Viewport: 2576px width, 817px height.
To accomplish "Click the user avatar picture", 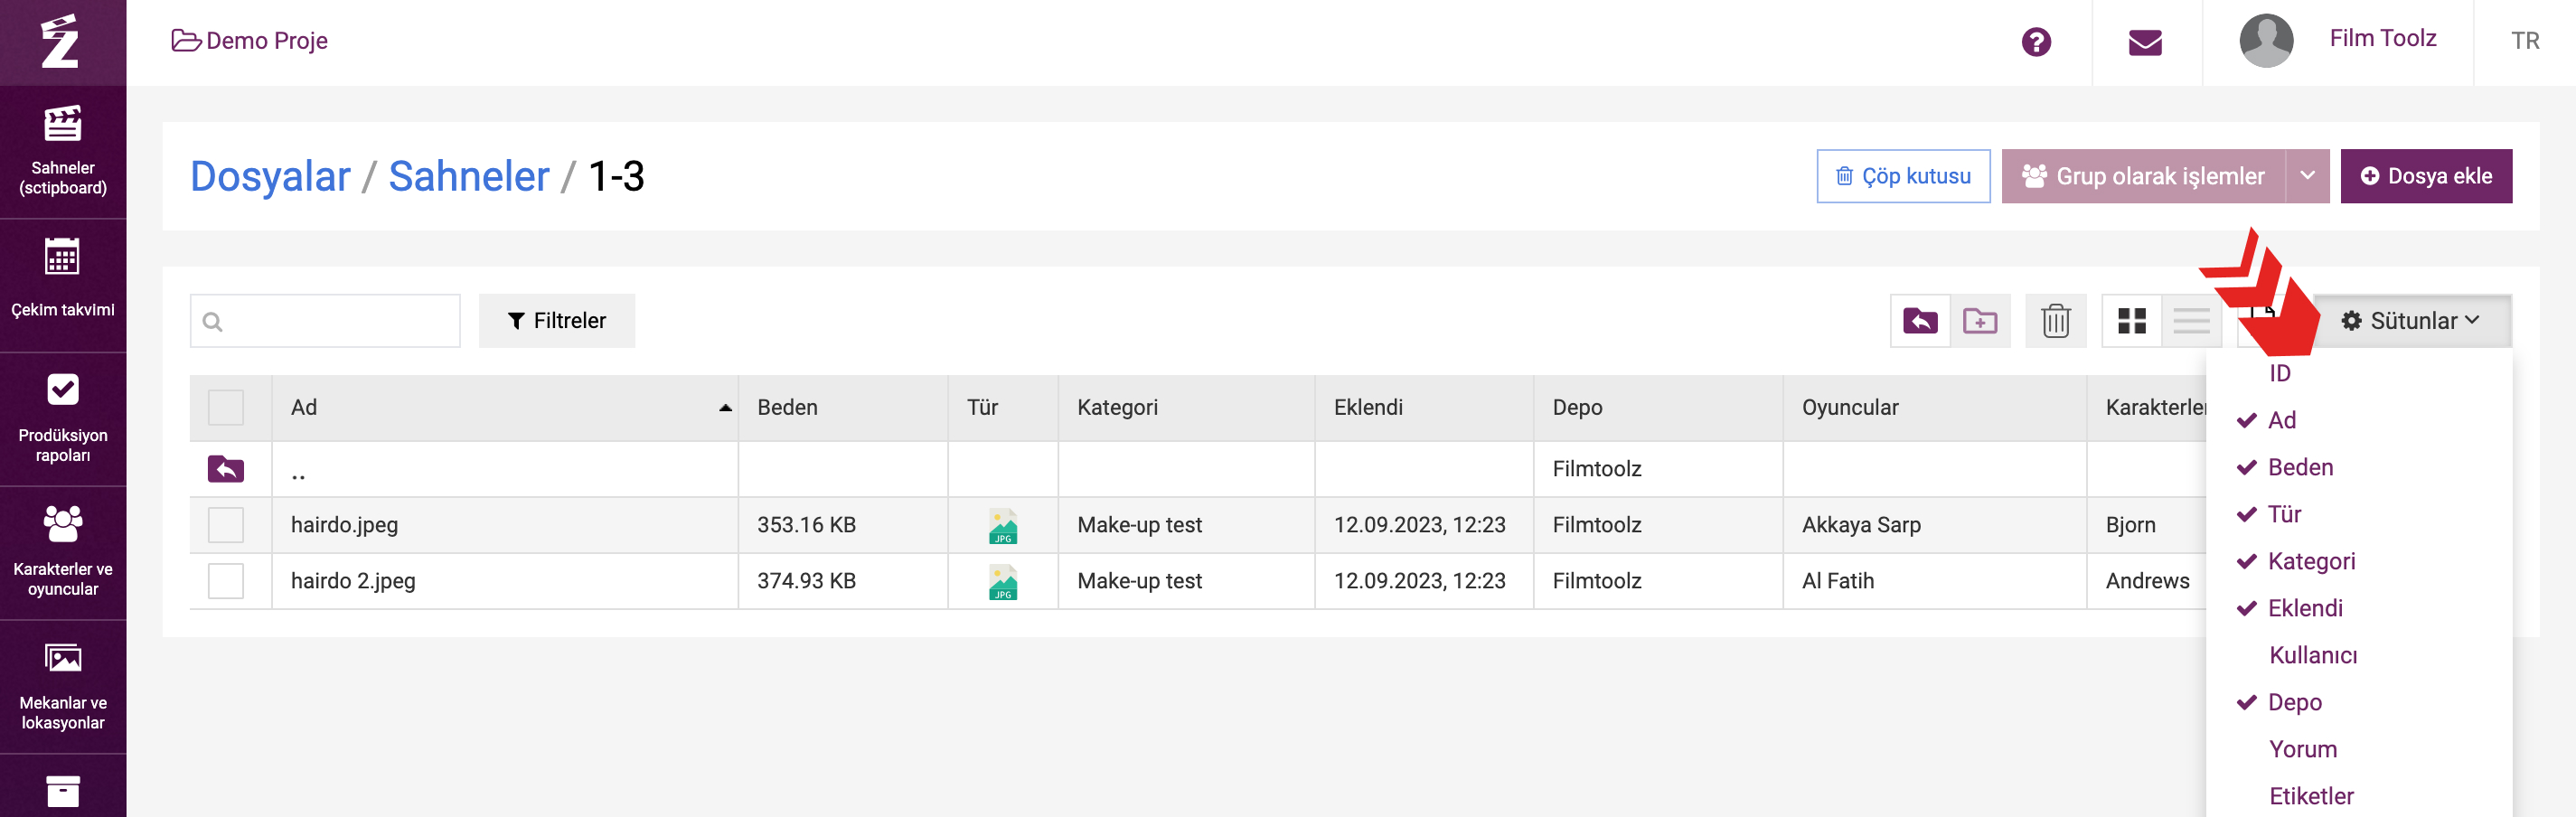I will [x=2266, y=41].
